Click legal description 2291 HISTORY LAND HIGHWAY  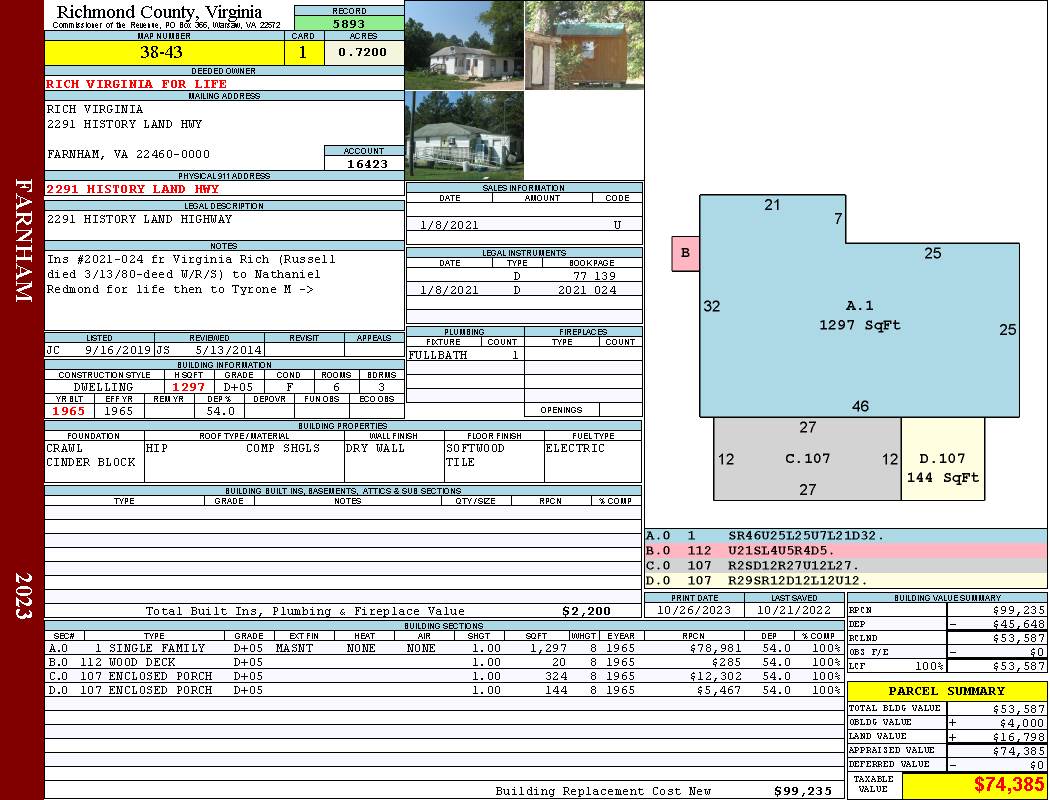tap(139, 219)
